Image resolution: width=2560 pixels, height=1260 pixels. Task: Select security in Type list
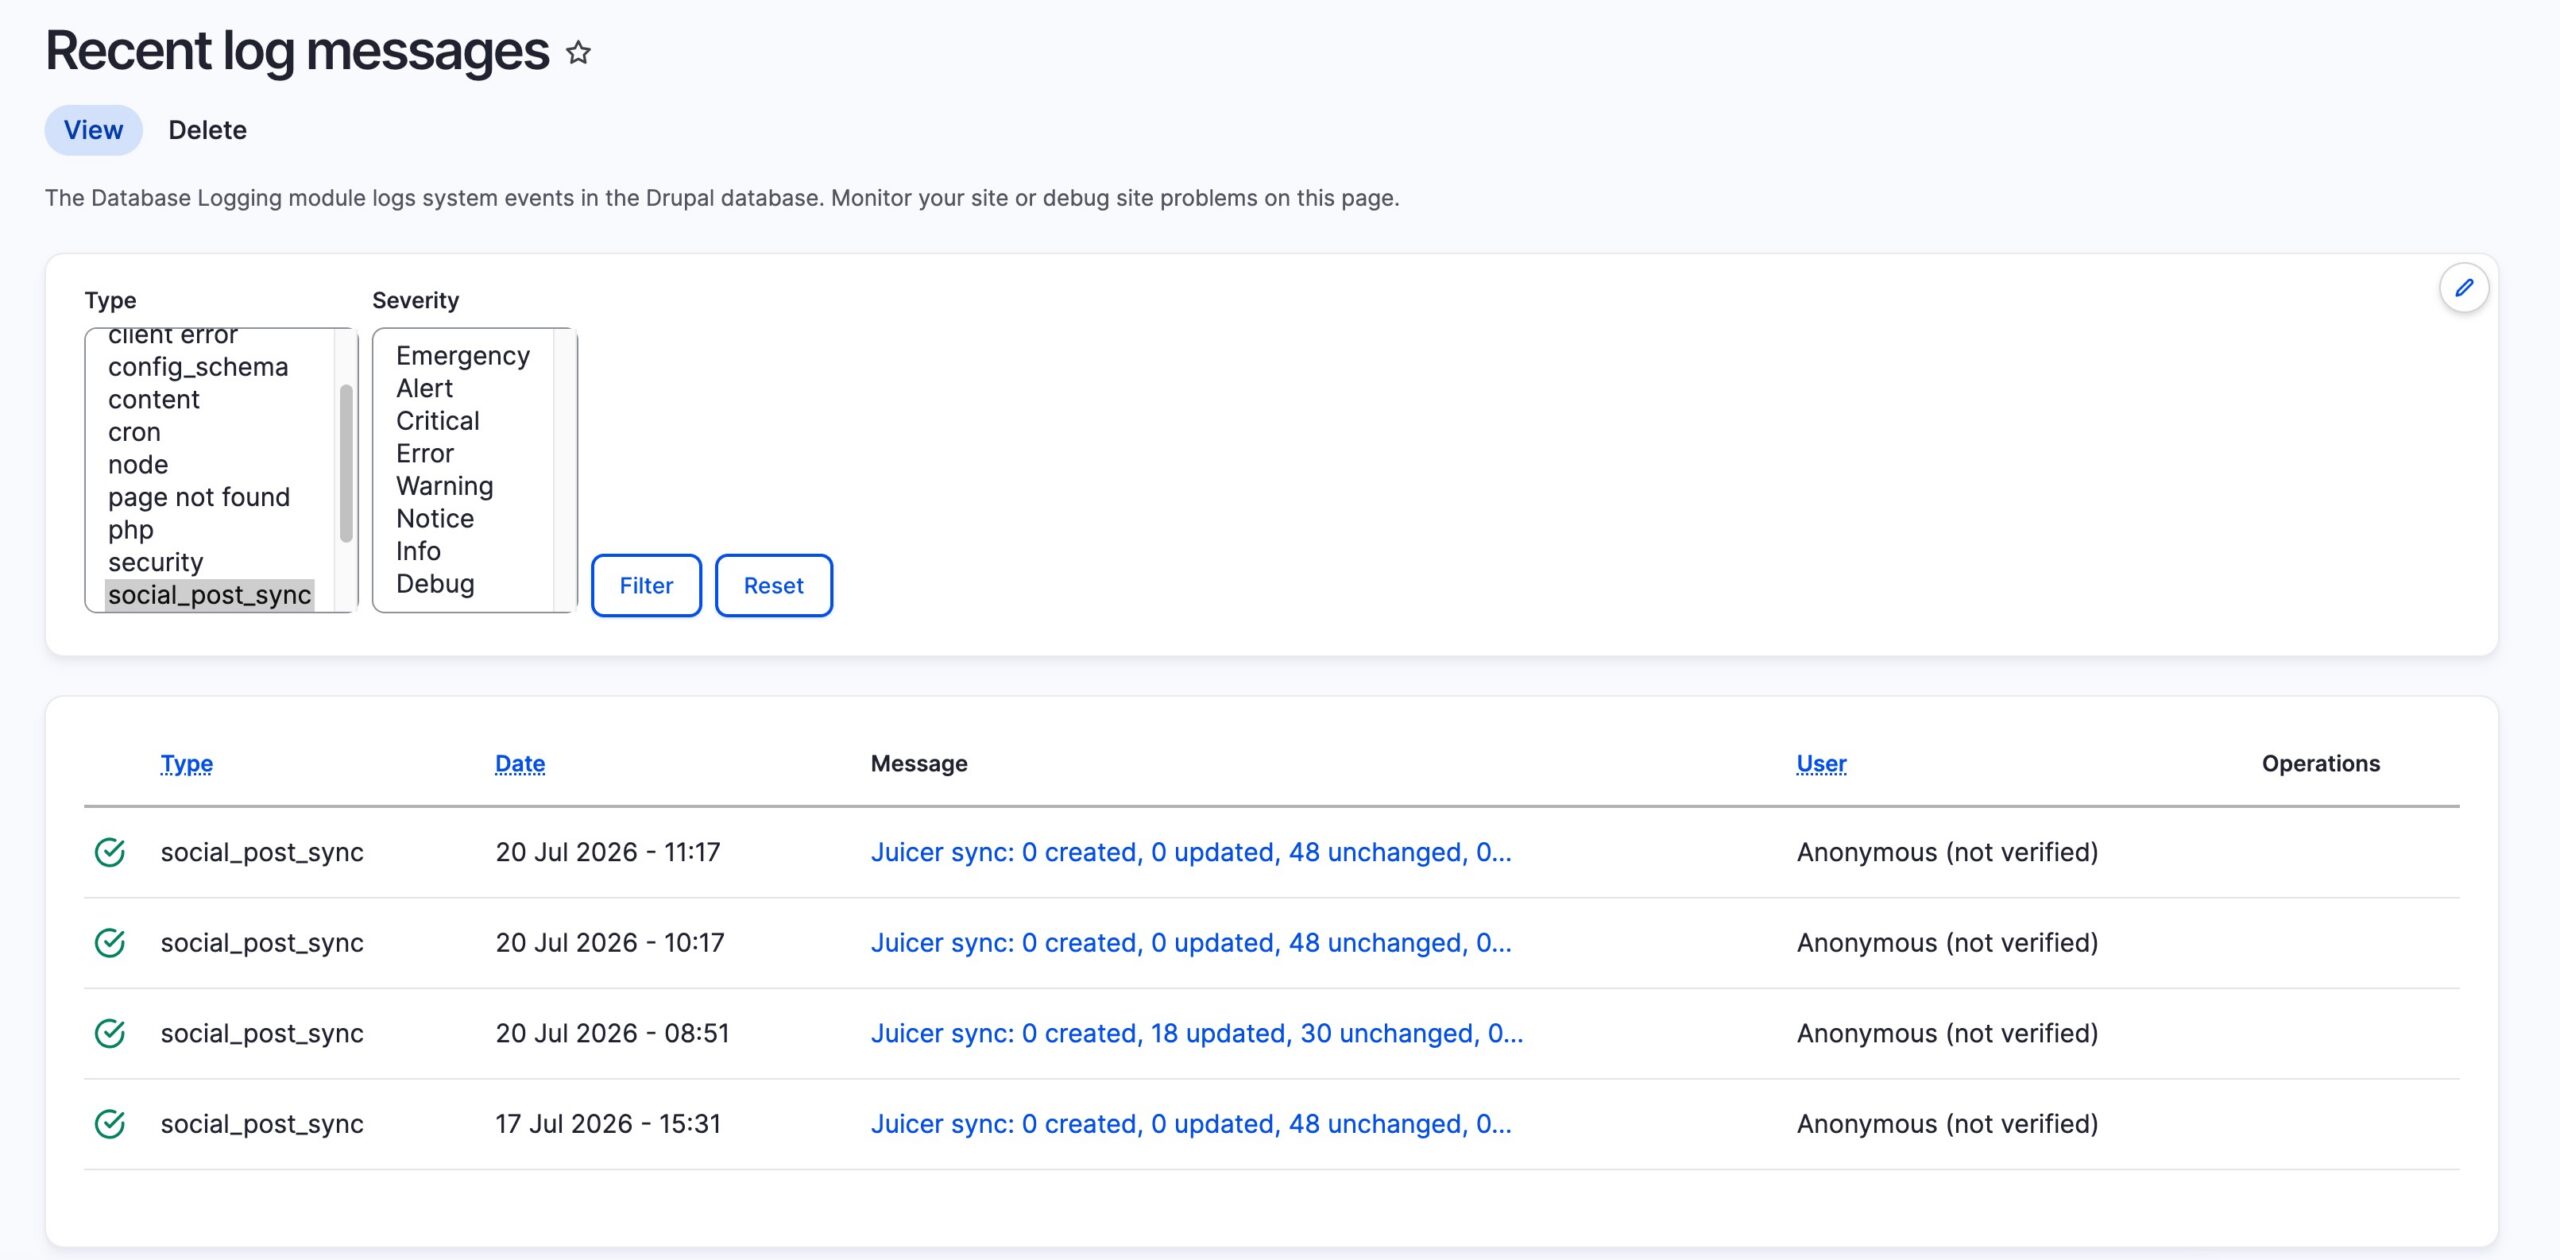(156, 562)
